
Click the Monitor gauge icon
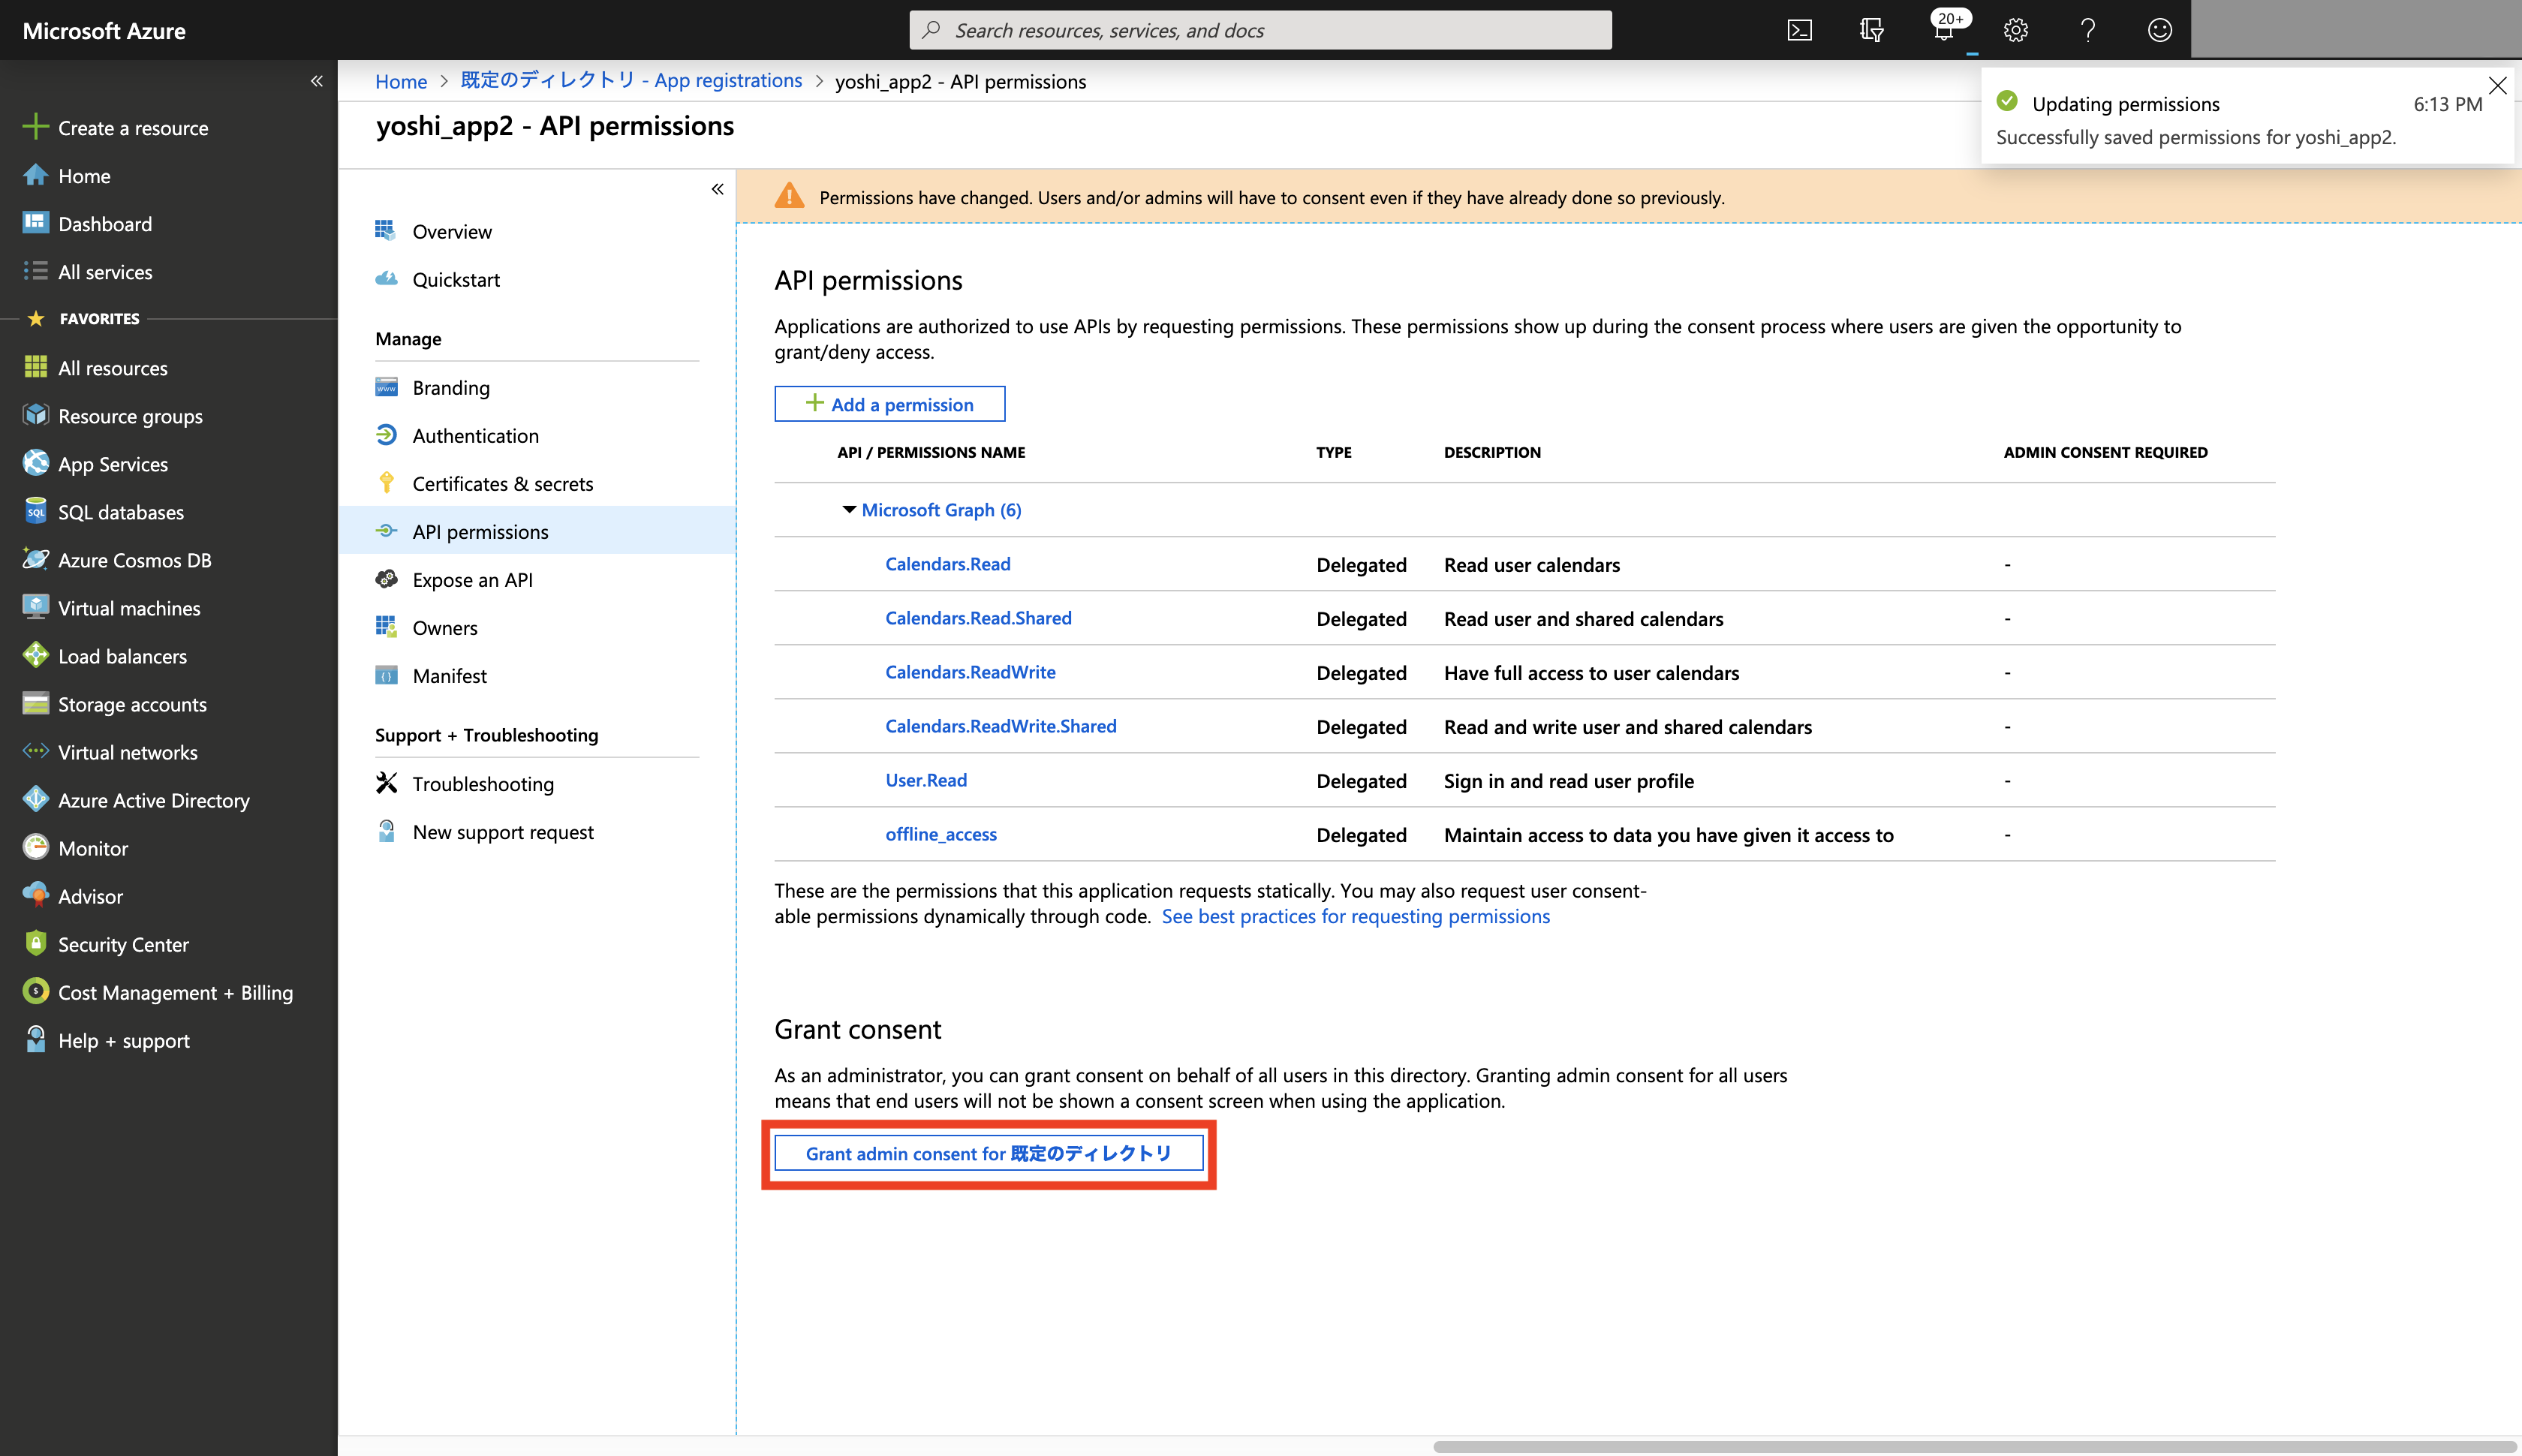(x=35, y=847)
